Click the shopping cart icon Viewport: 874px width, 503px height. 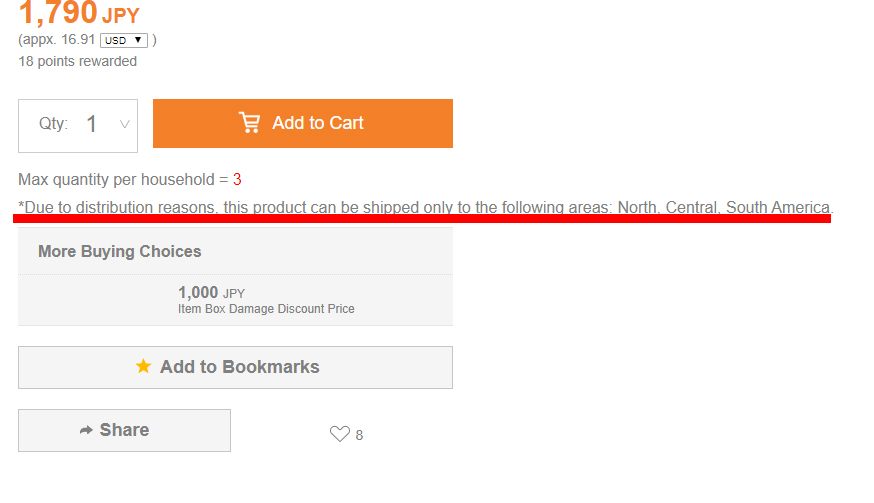point(249,123)
